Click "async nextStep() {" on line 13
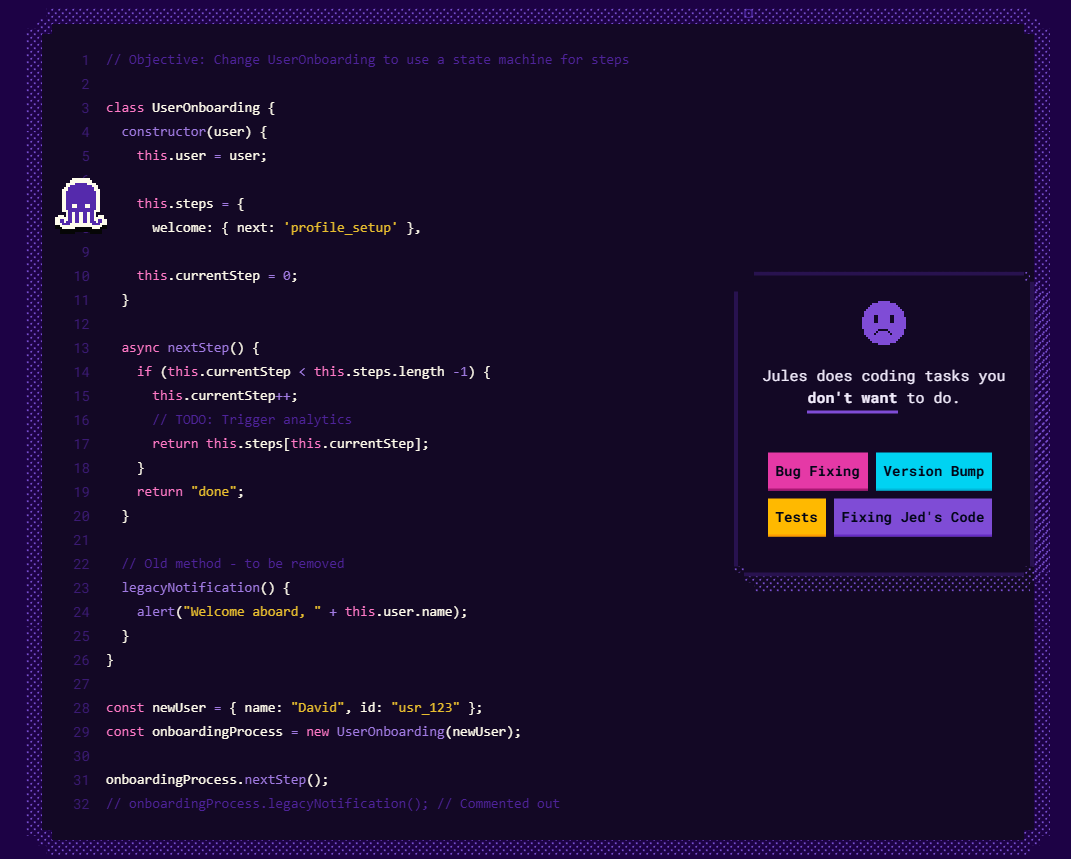The image size is (1071, 859). click(191, 348)
